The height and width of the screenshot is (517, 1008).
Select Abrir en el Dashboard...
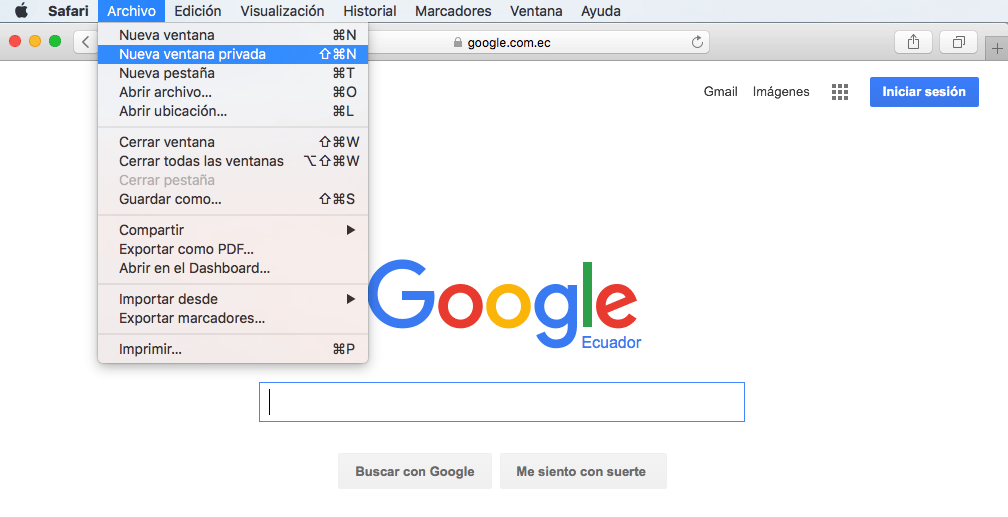(233, 268)
